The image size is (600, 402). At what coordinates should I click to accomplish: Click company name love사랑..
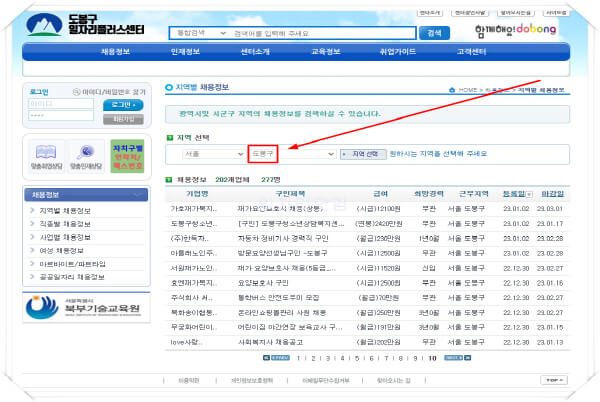click(x=186, y=342)
